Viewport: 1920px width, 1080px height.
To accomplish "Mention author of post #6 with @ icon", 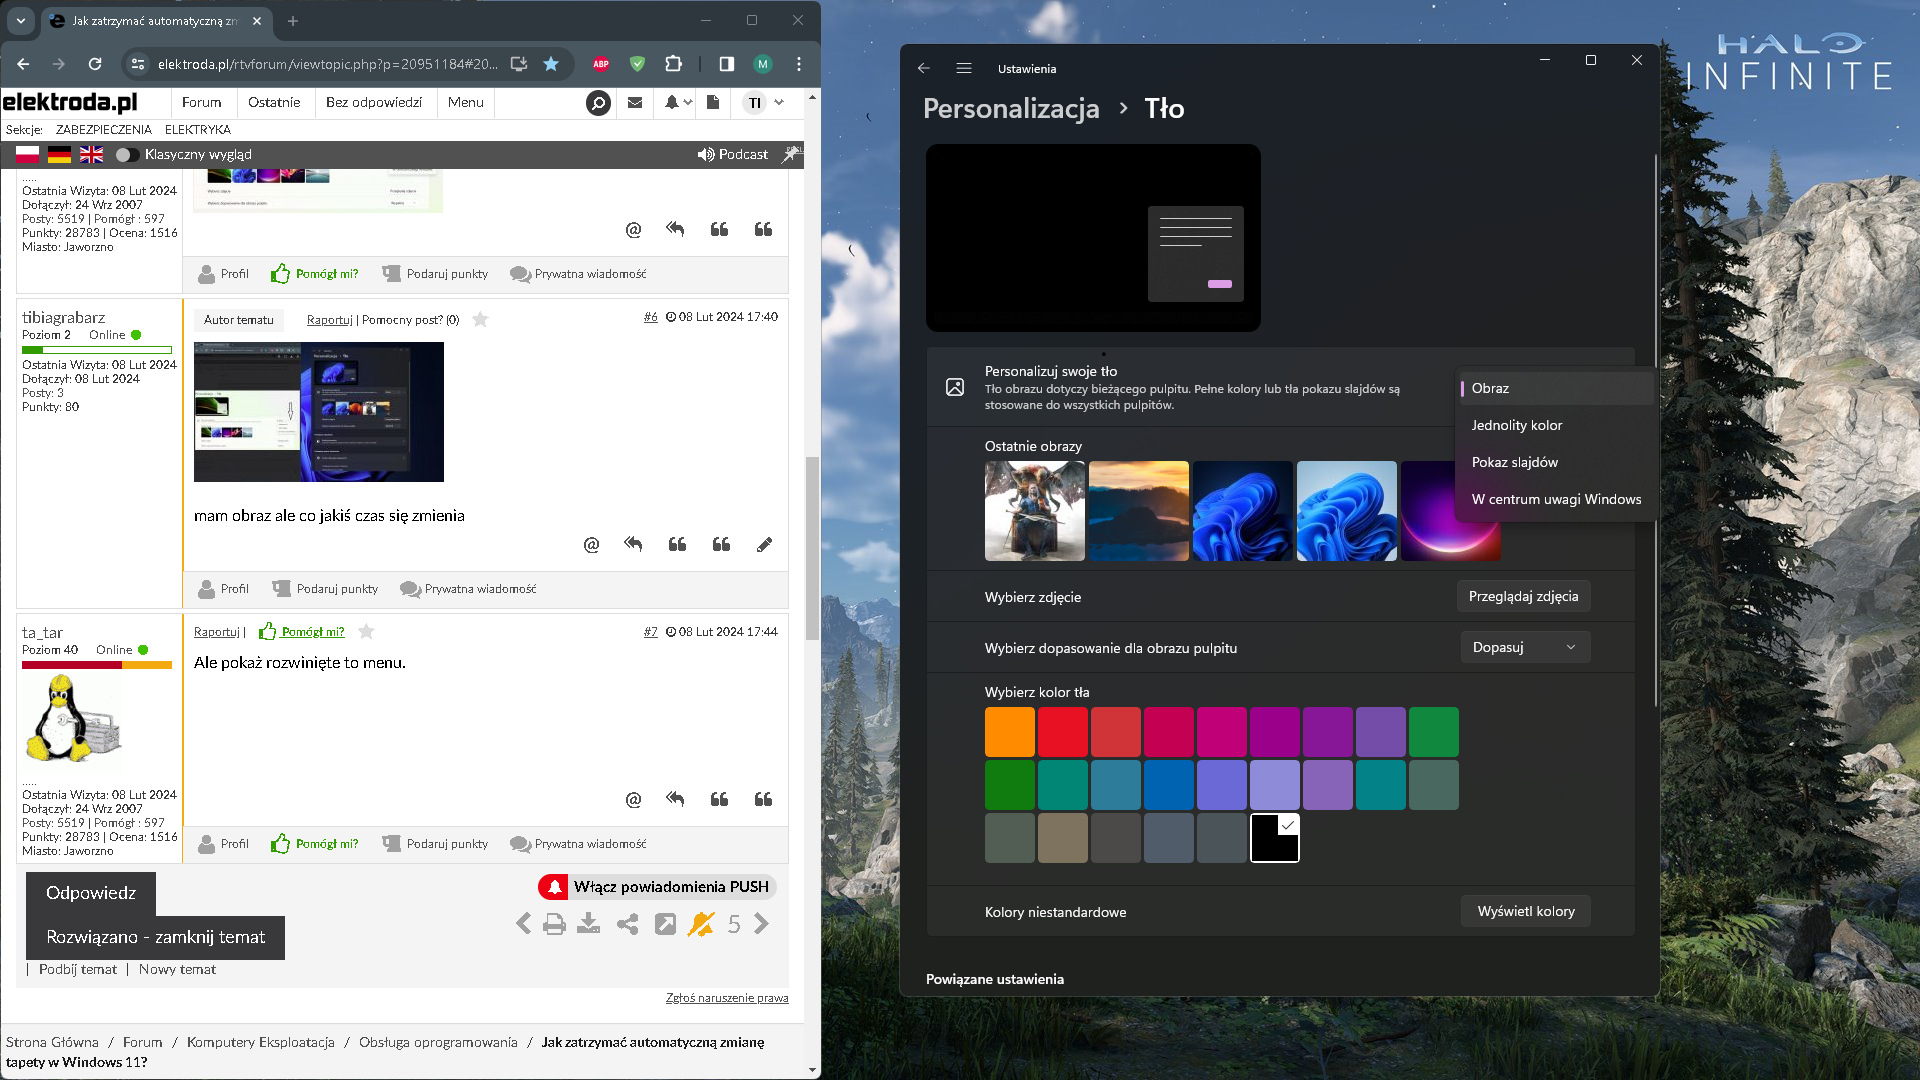I will (x=592, y=544).
